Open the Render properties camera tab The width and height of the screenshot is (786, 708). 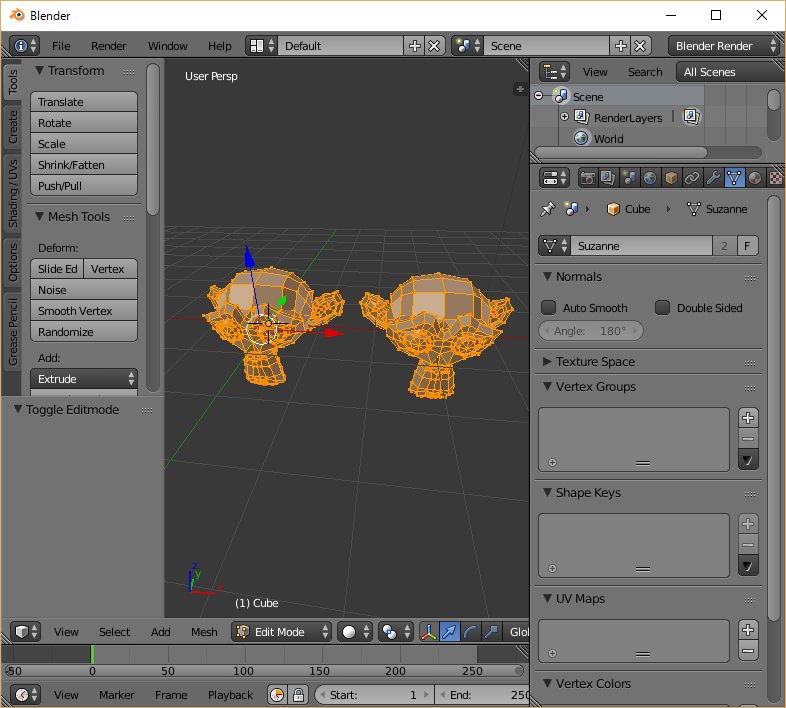[x=587, y=178]
